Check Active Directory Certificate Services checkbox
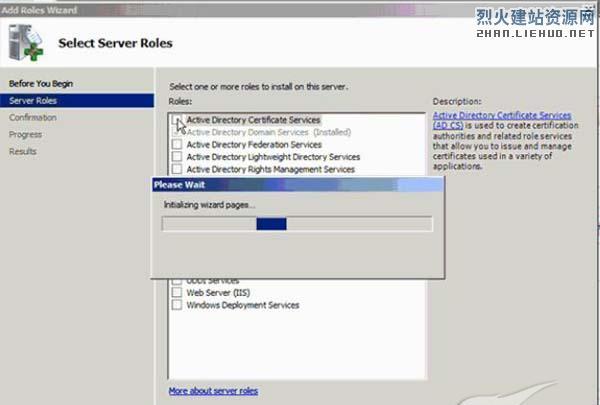 (177, 120)
